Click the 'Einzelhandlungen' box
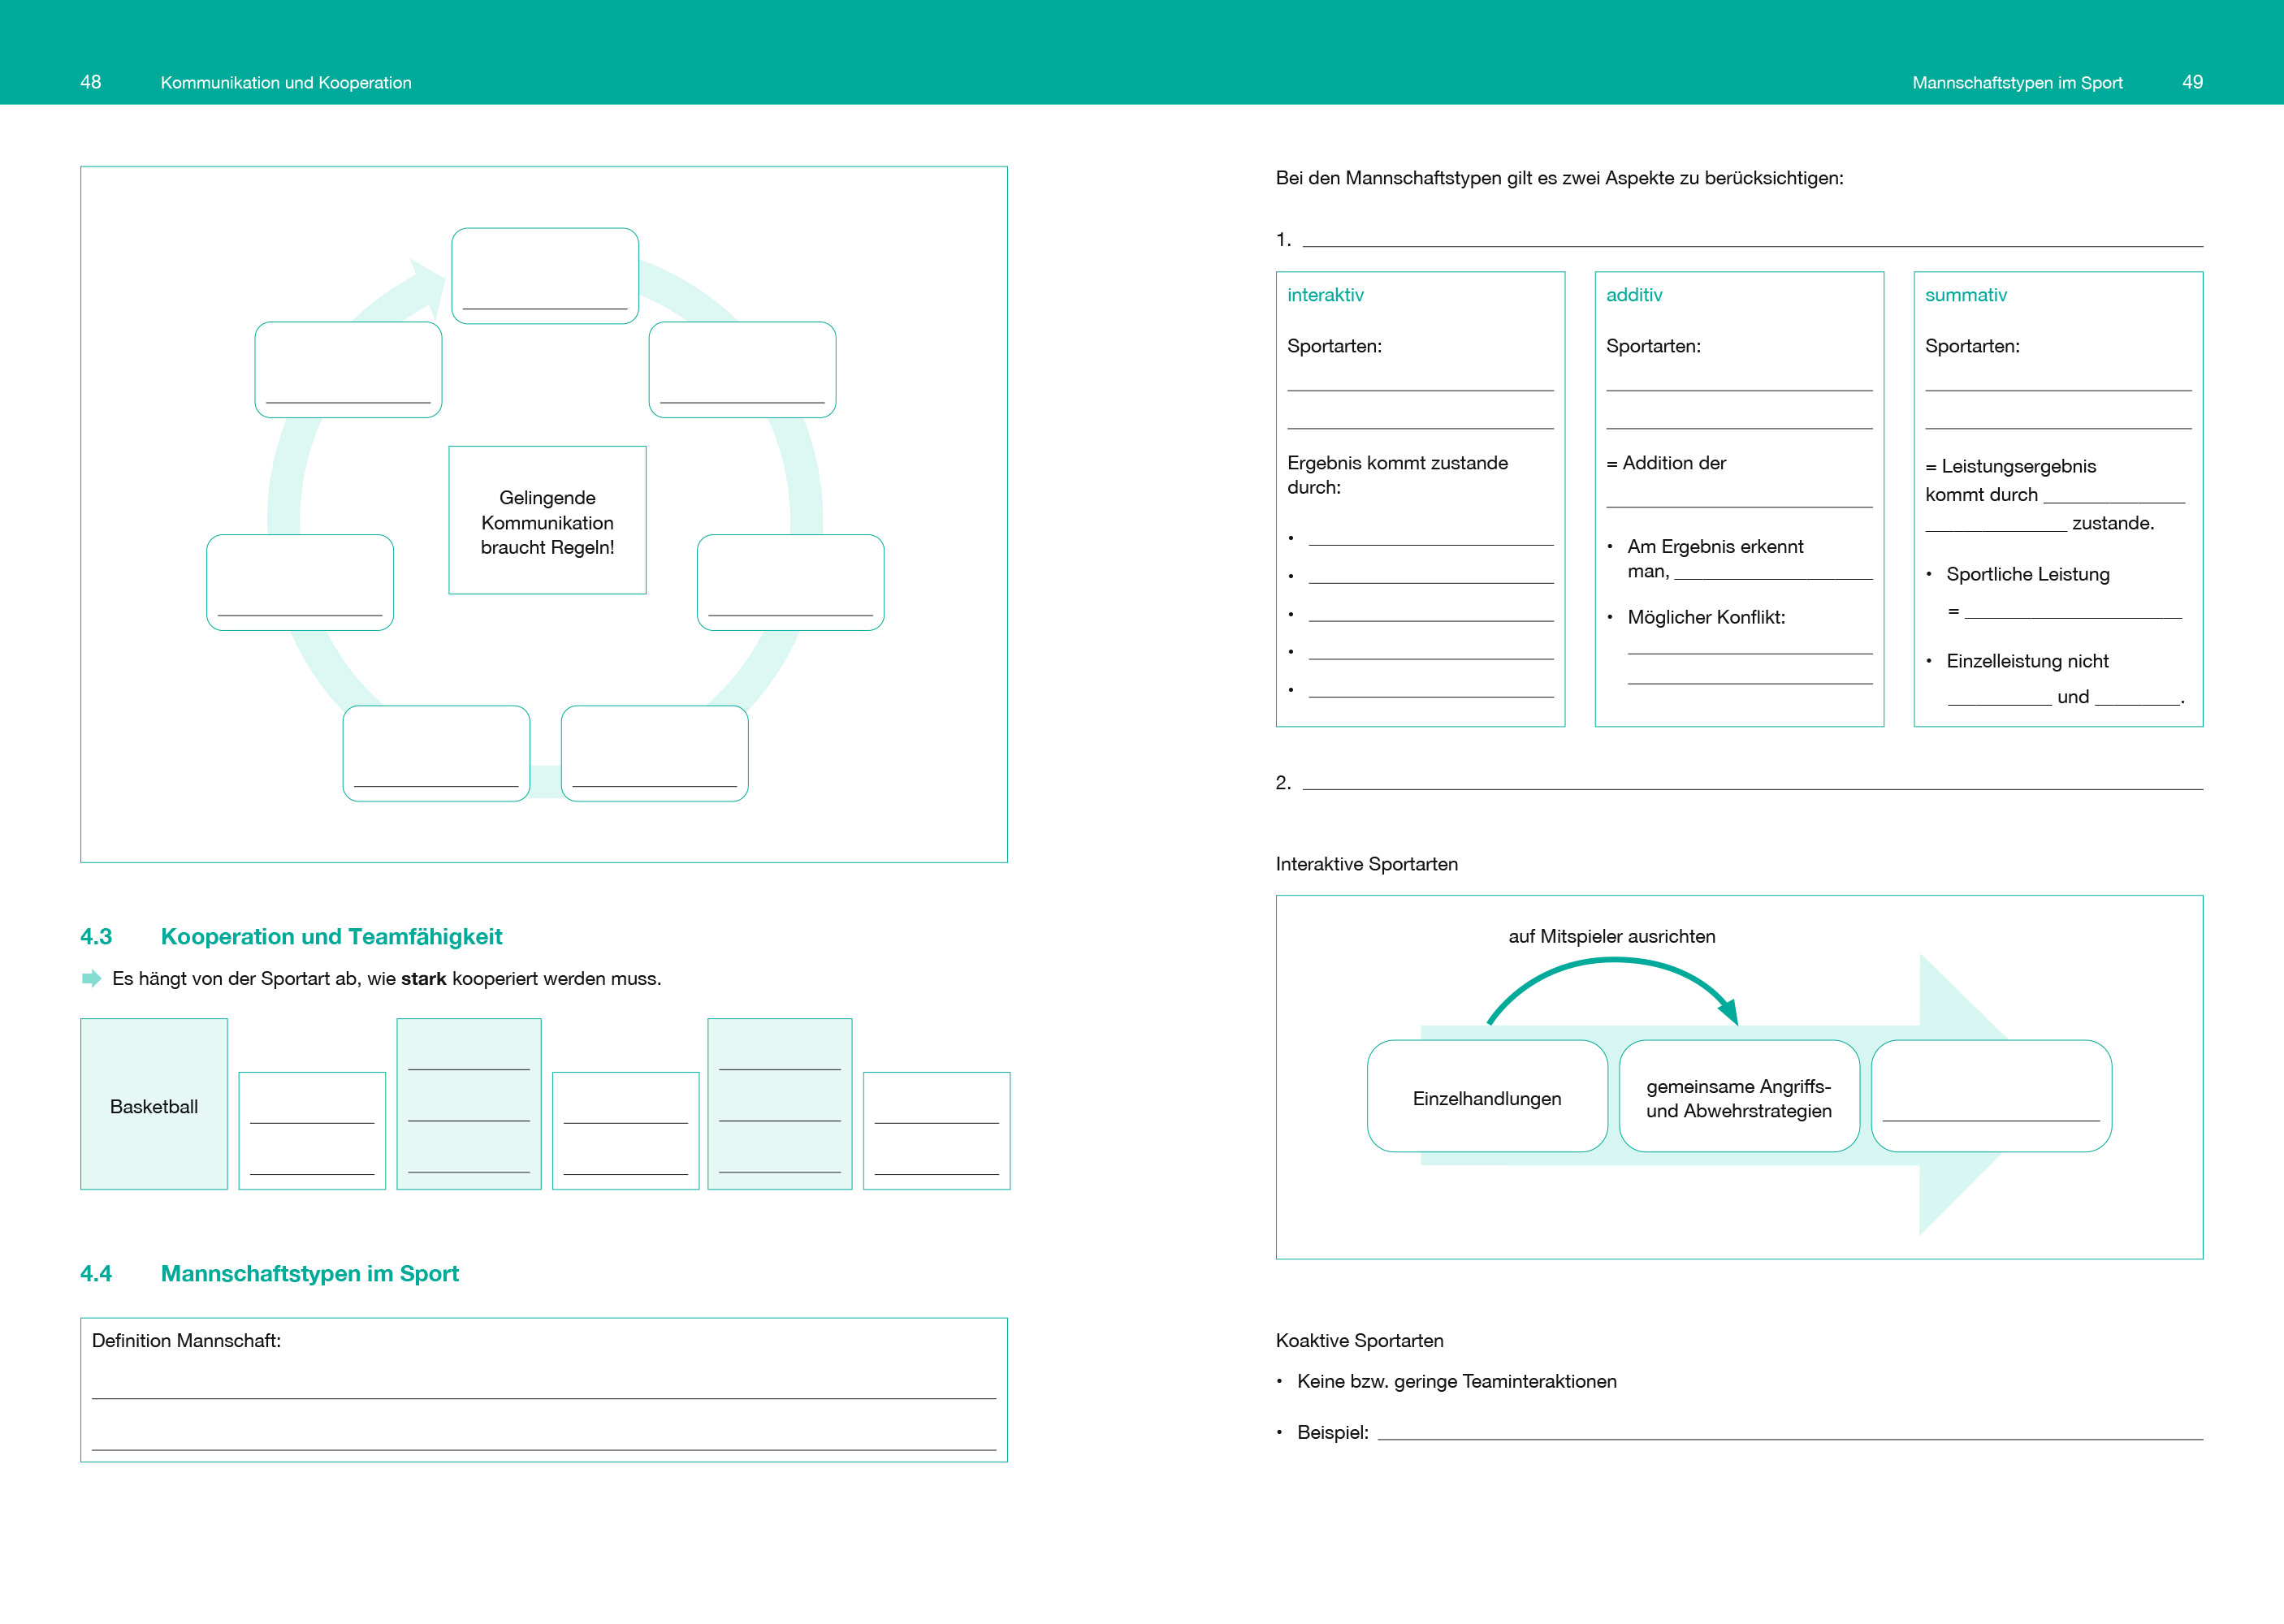2284x1624 pixels. (1487, 1096)
